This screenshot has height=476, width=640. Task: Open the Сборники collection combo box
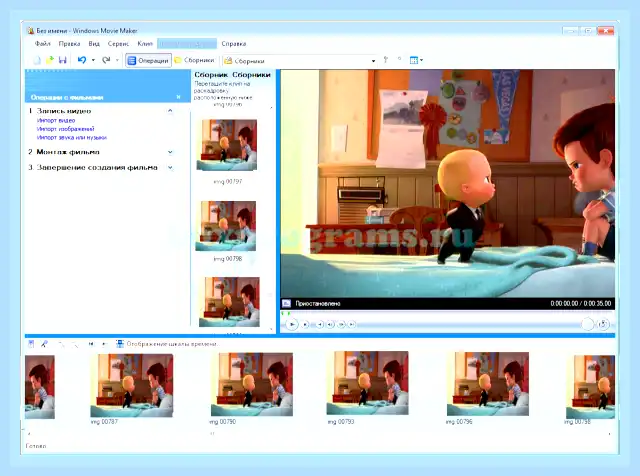(x=300, y=61)
